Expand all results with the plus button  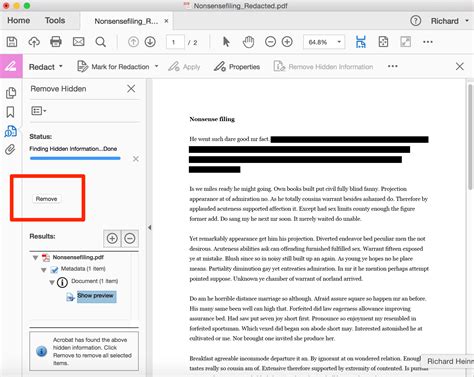tap(112, 238)
